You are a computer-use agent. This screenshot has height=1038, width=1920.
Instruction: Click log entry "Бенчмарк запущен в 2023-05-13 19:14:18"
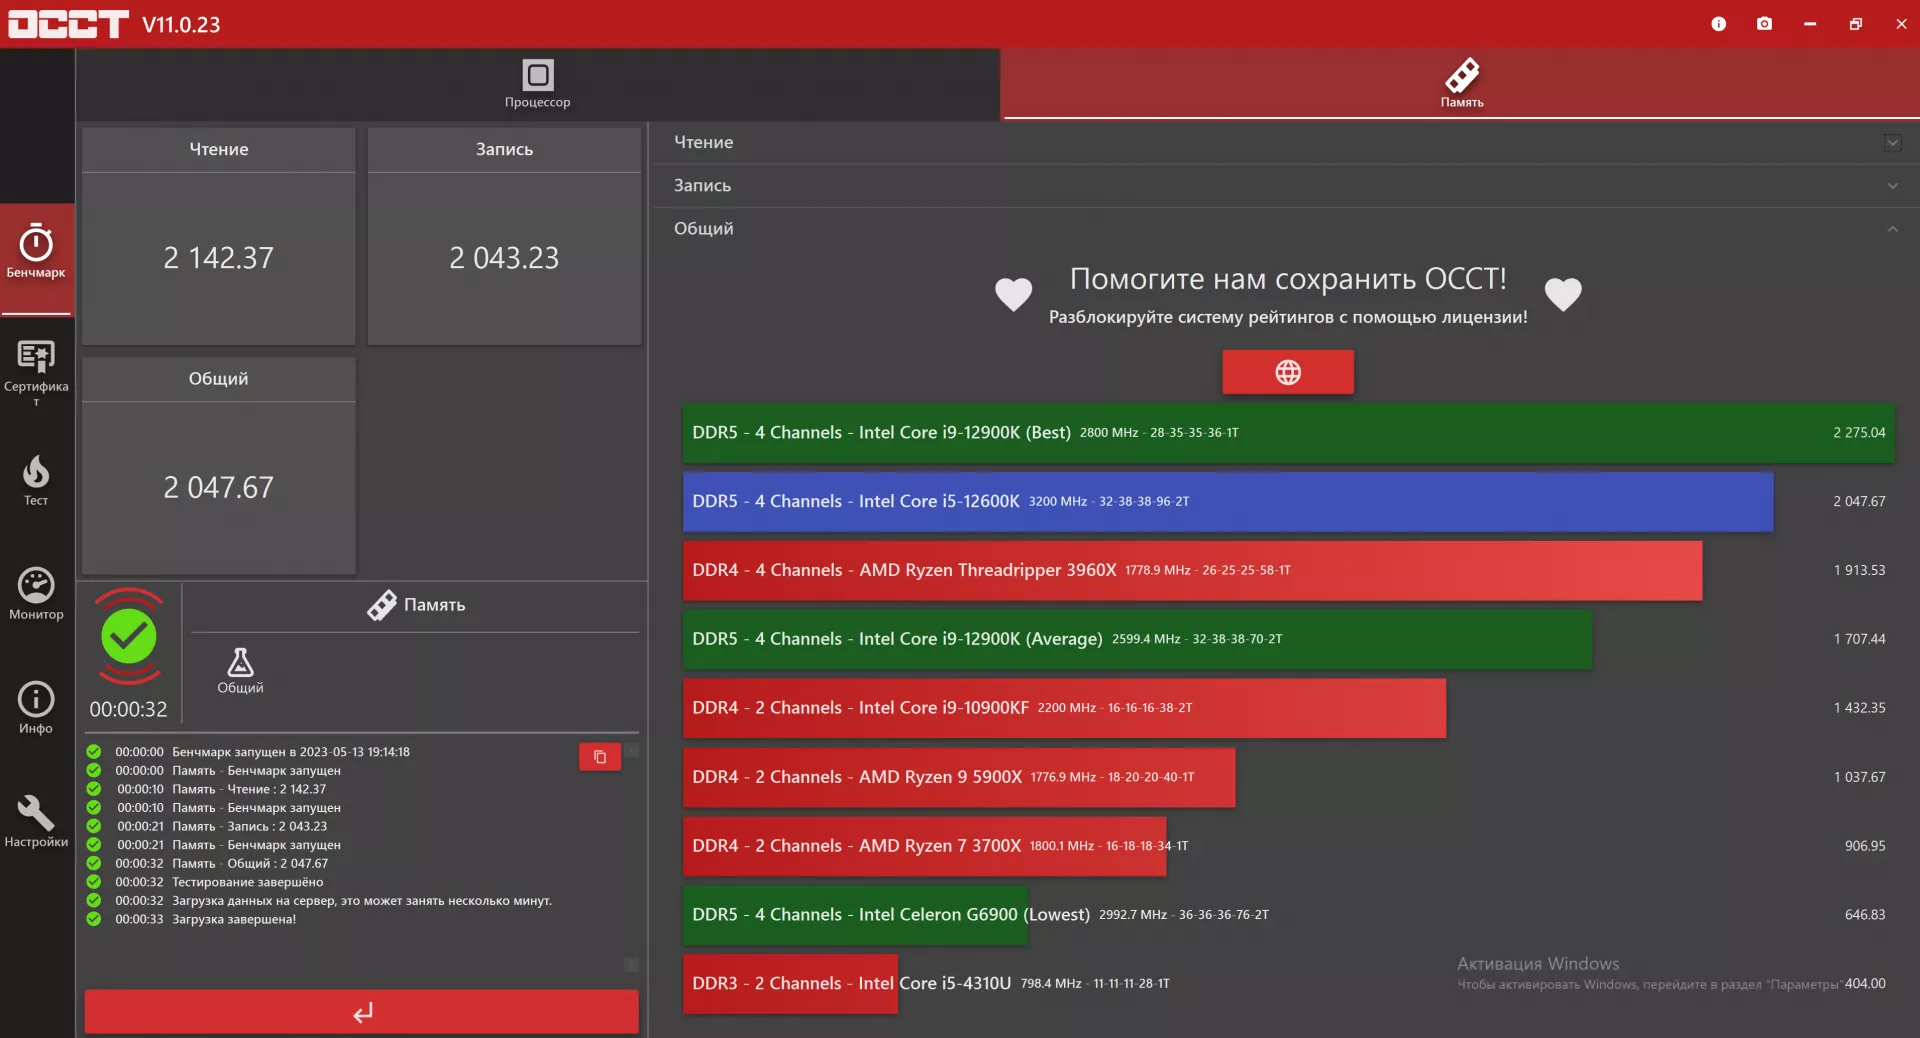point(291,752)
